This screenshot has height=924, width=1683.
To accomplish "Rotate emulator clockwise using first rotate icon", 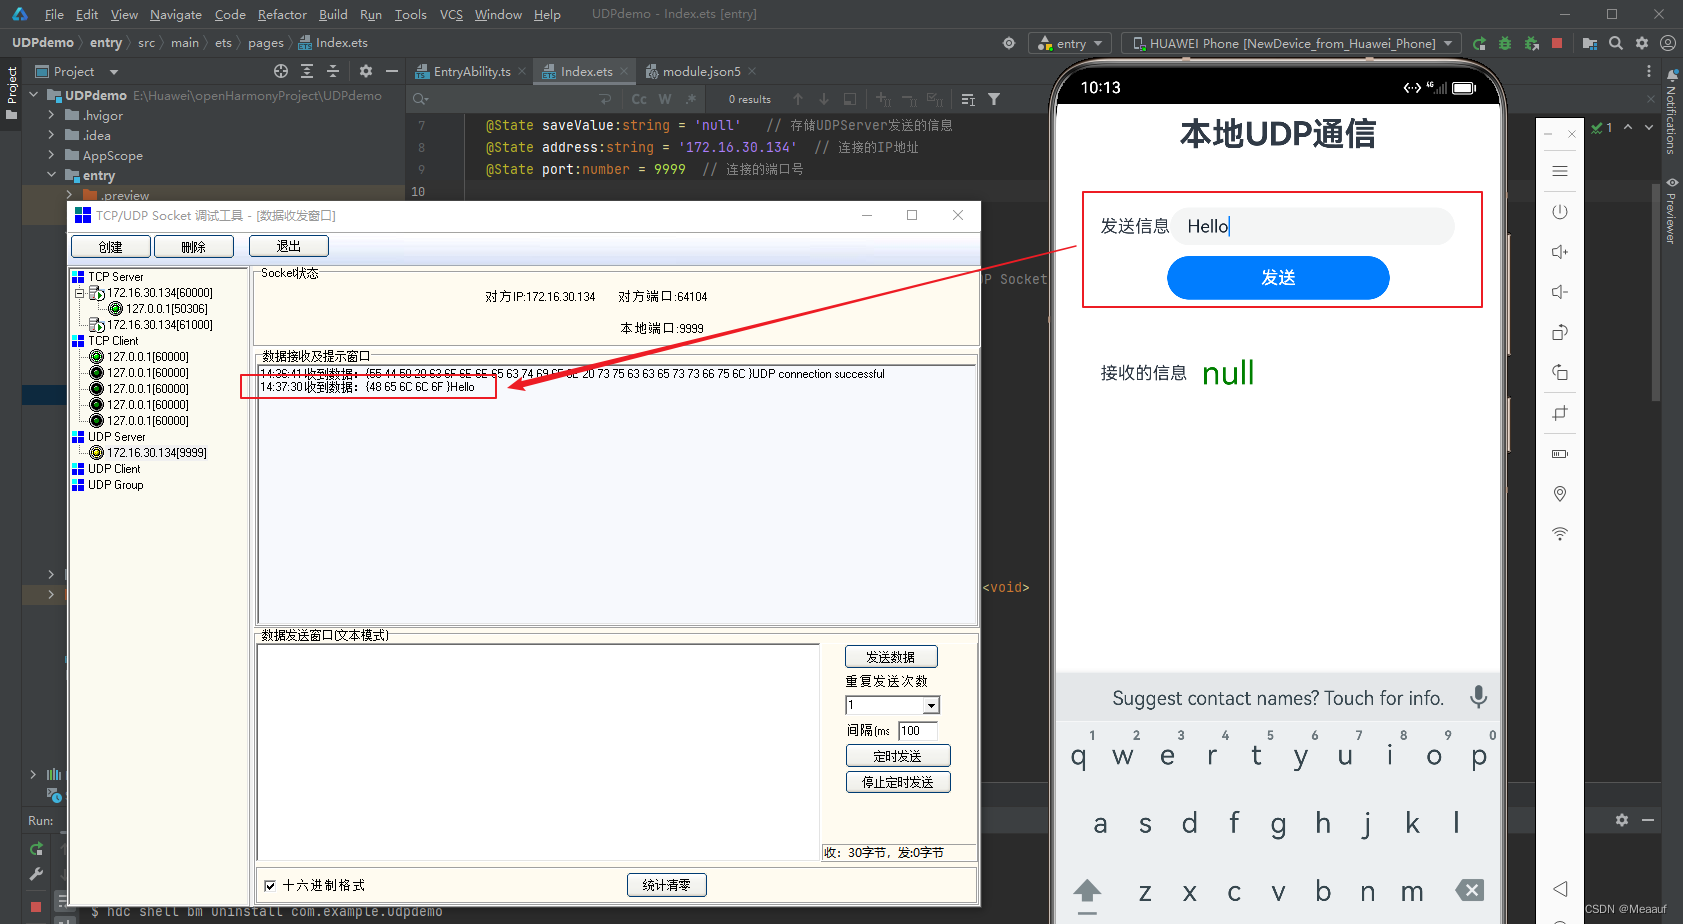I will click(x=1559, y=332).
